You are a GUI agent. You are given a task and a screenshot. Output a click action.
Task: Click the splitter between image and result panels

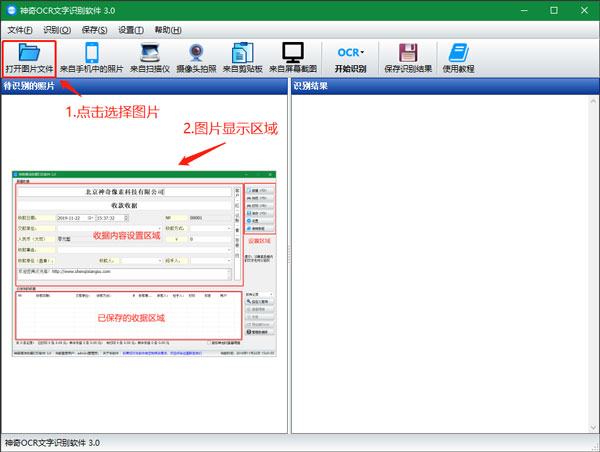point(289,256)
